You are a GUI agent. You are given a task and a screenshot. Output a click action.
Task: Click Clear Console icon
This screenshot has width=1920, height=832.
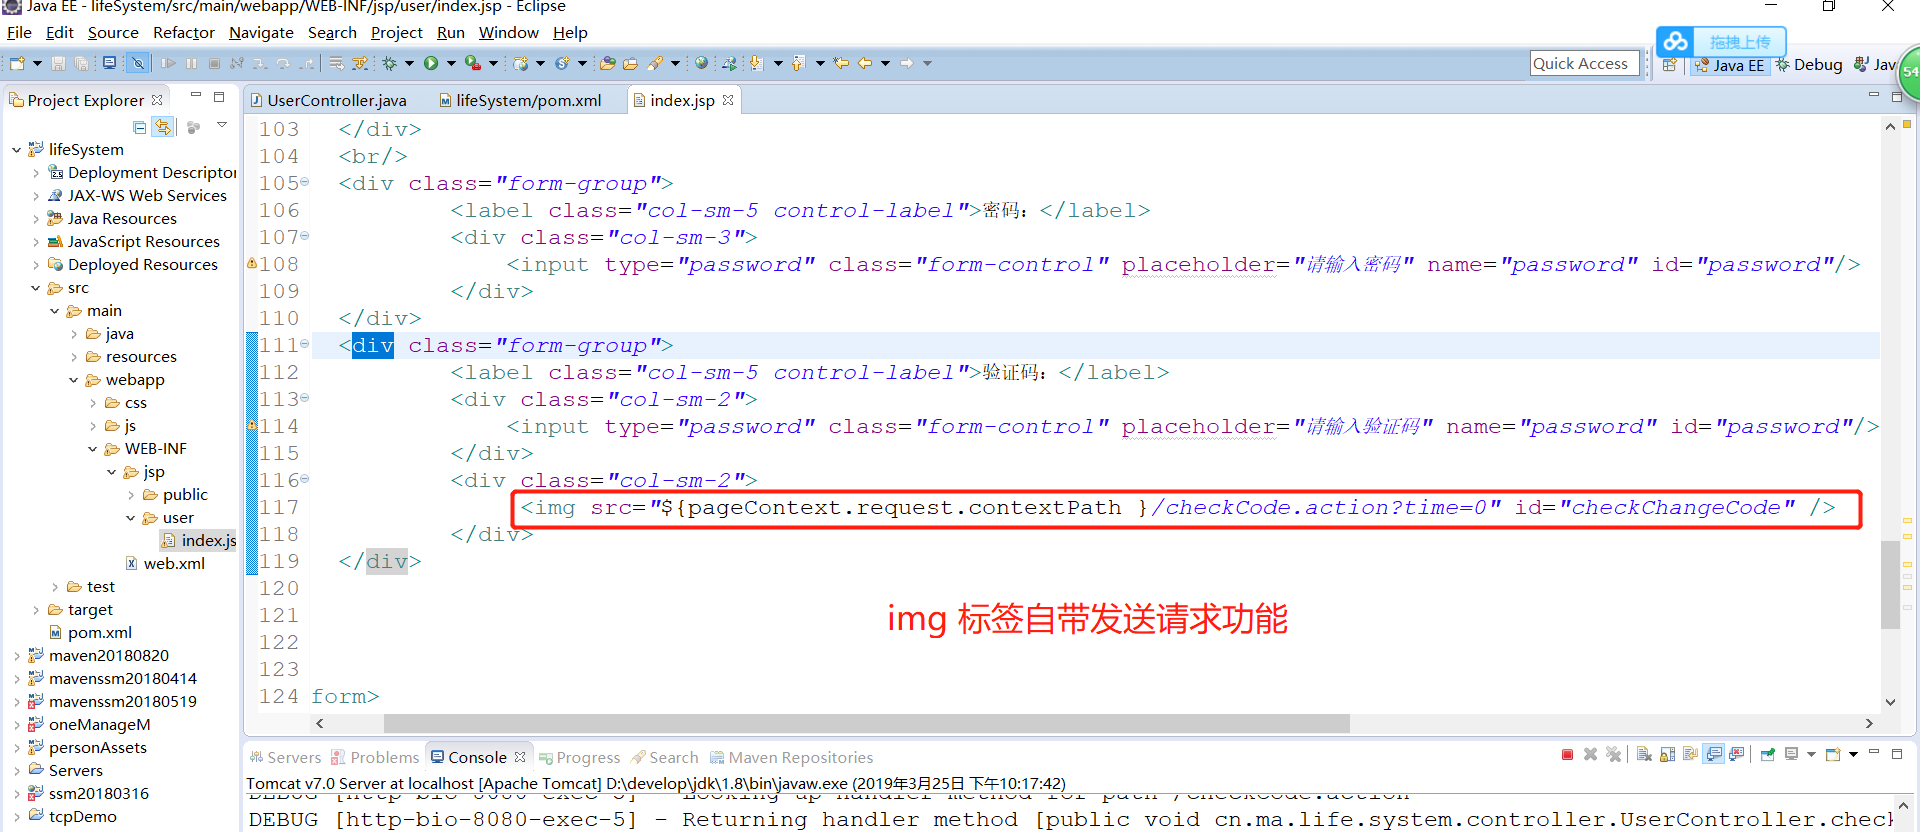point(1644,755)
